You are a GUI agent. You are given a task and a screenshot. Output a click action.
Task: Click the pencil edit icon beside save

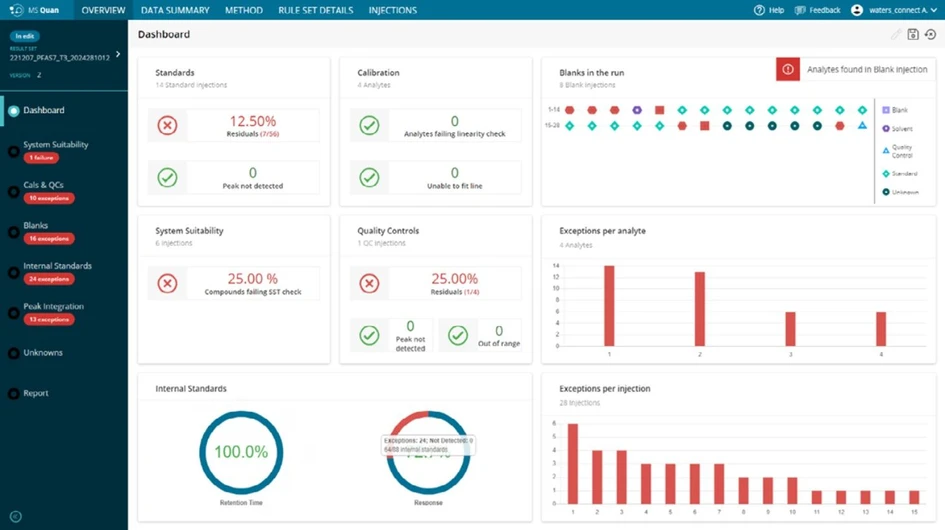(896, 34)
